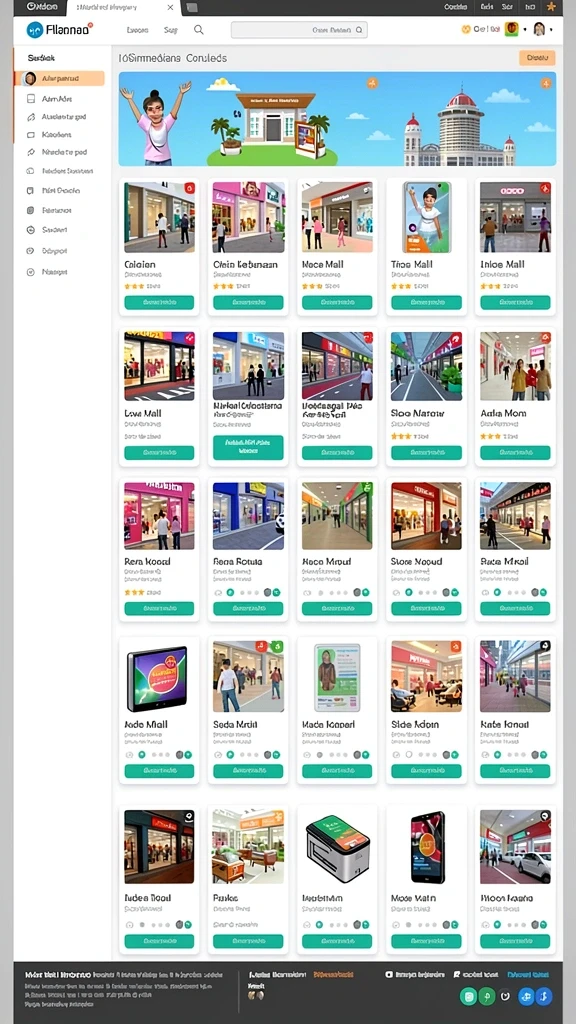Click the Flannao logo icon
Screen dimensions: 576x1024
click(35, 29)
